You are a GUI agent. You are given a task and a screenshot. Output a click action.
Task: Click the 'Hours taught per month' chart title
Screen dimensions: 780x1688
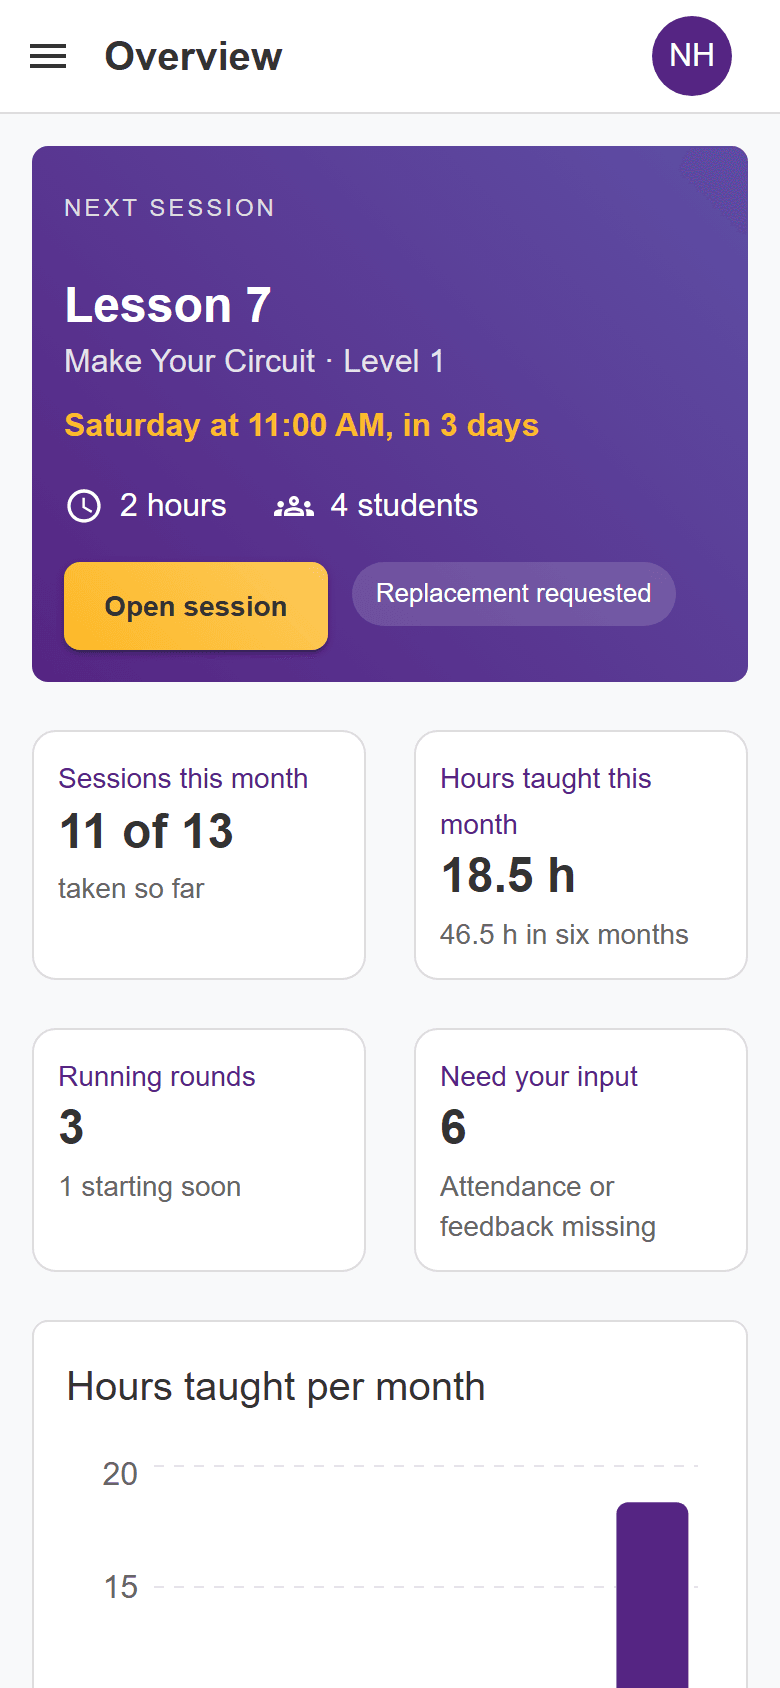pyautogui.click(x=276, y=1387)
